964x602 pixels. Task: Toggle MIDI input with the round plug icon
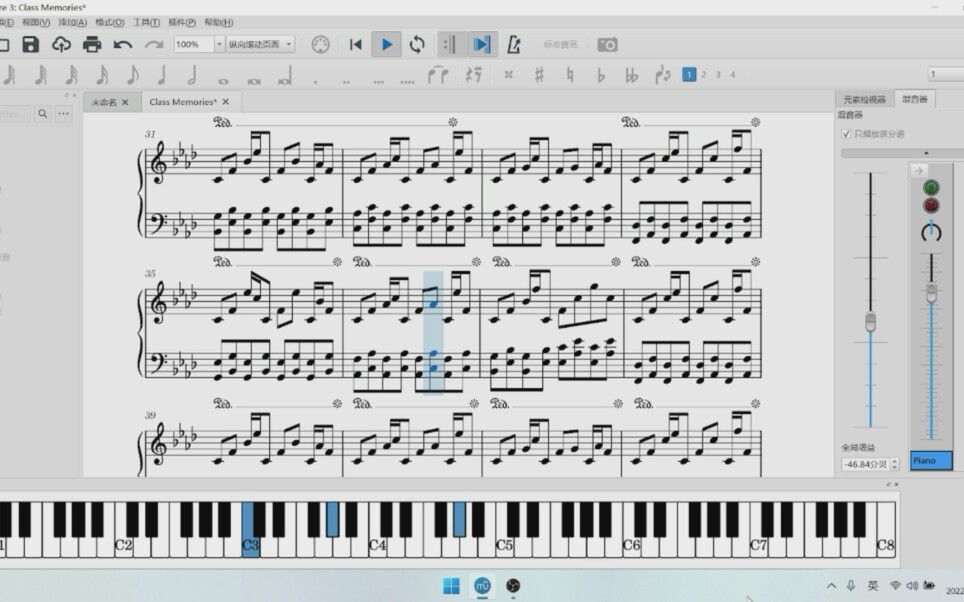point(320,44)
